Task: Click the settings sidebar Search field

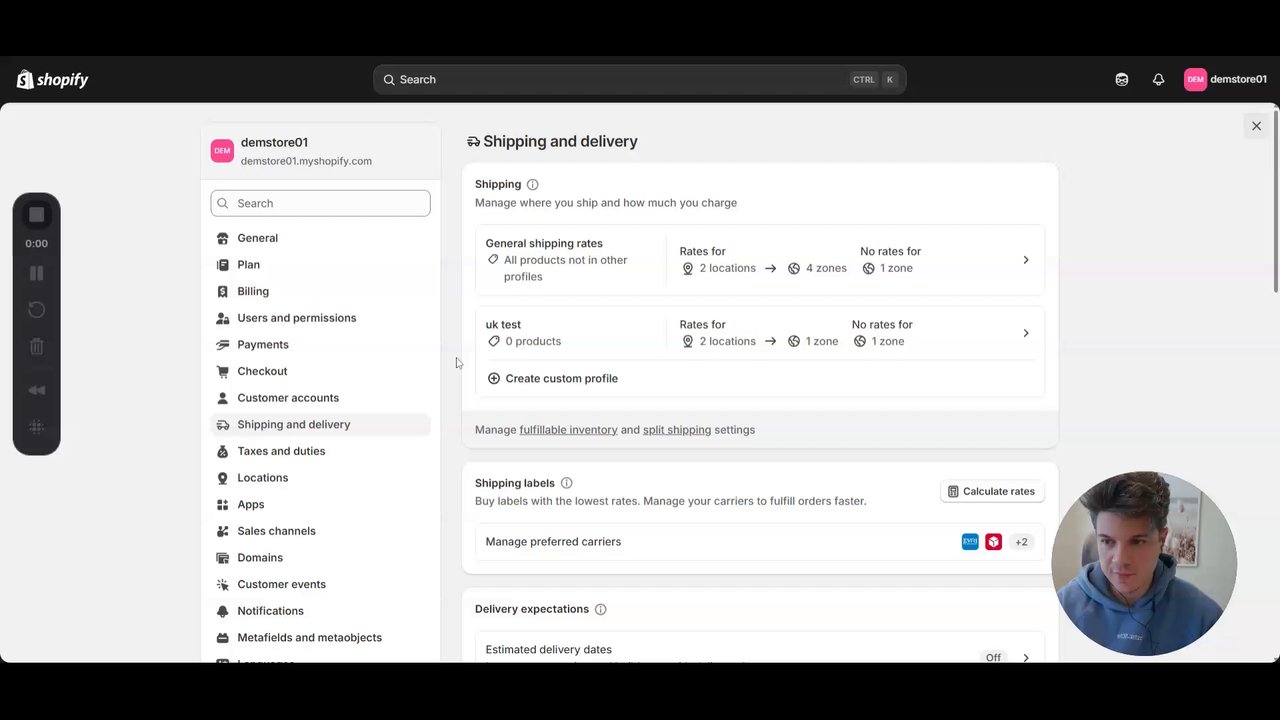Action: click(321, 203)
